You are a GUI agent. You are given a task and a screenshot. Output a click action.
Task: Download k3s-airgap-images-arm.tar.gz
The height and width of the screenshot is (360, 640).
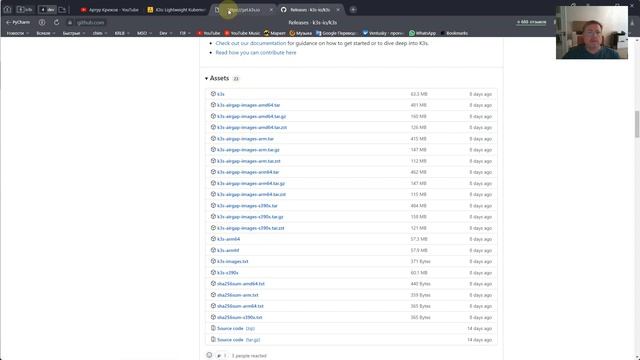pyautogui.click(x=248, y=150)
